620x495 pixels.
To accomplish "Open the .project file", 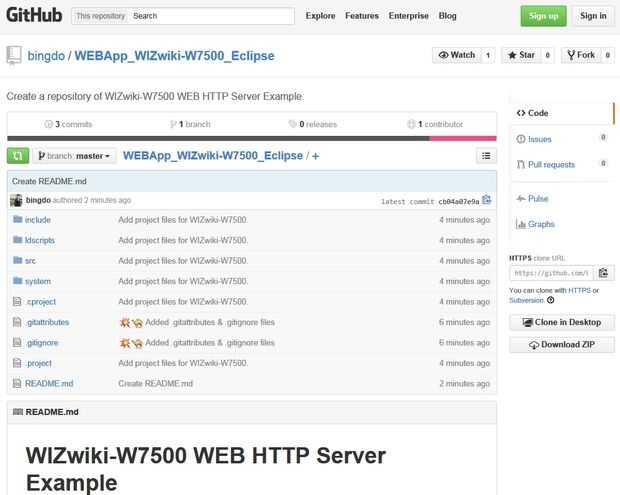I will point(39,363).
